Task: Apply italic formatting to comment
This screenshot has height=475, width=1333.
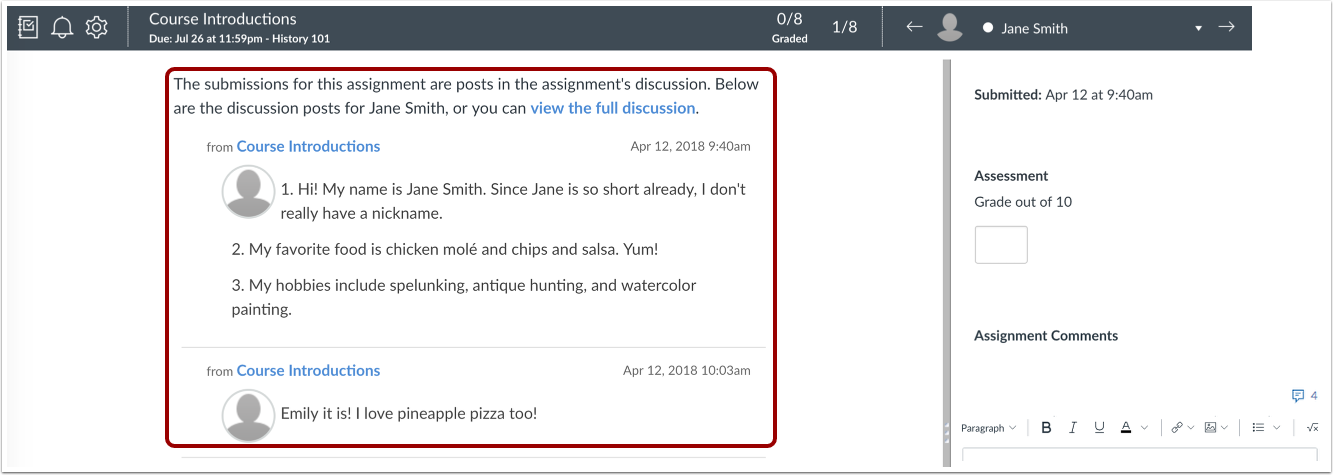Action: point(1073,427)
